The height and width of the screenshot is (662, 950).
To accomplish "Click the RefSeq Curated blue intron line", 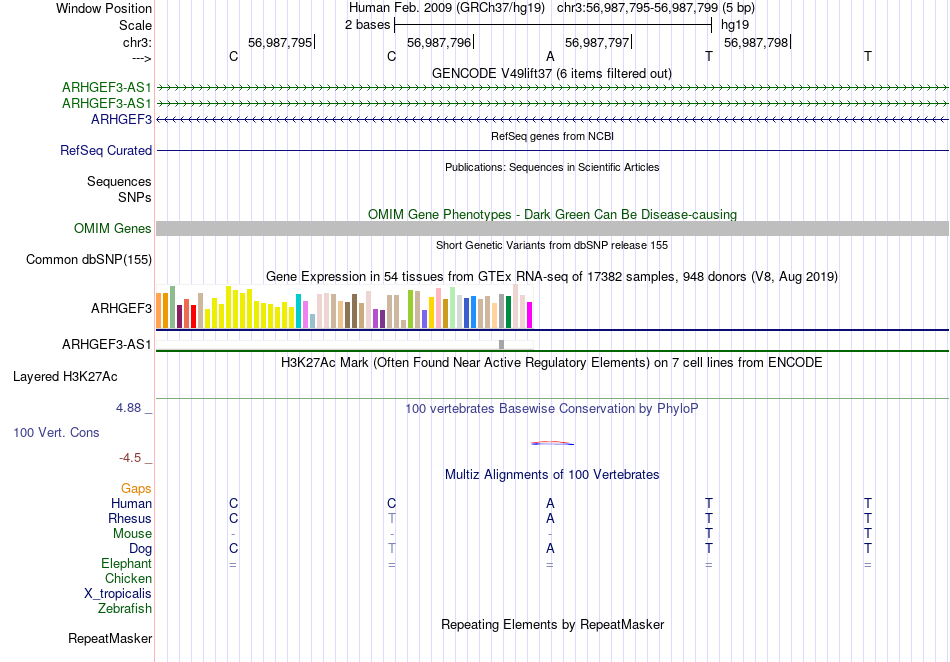I will pos(552,150).
